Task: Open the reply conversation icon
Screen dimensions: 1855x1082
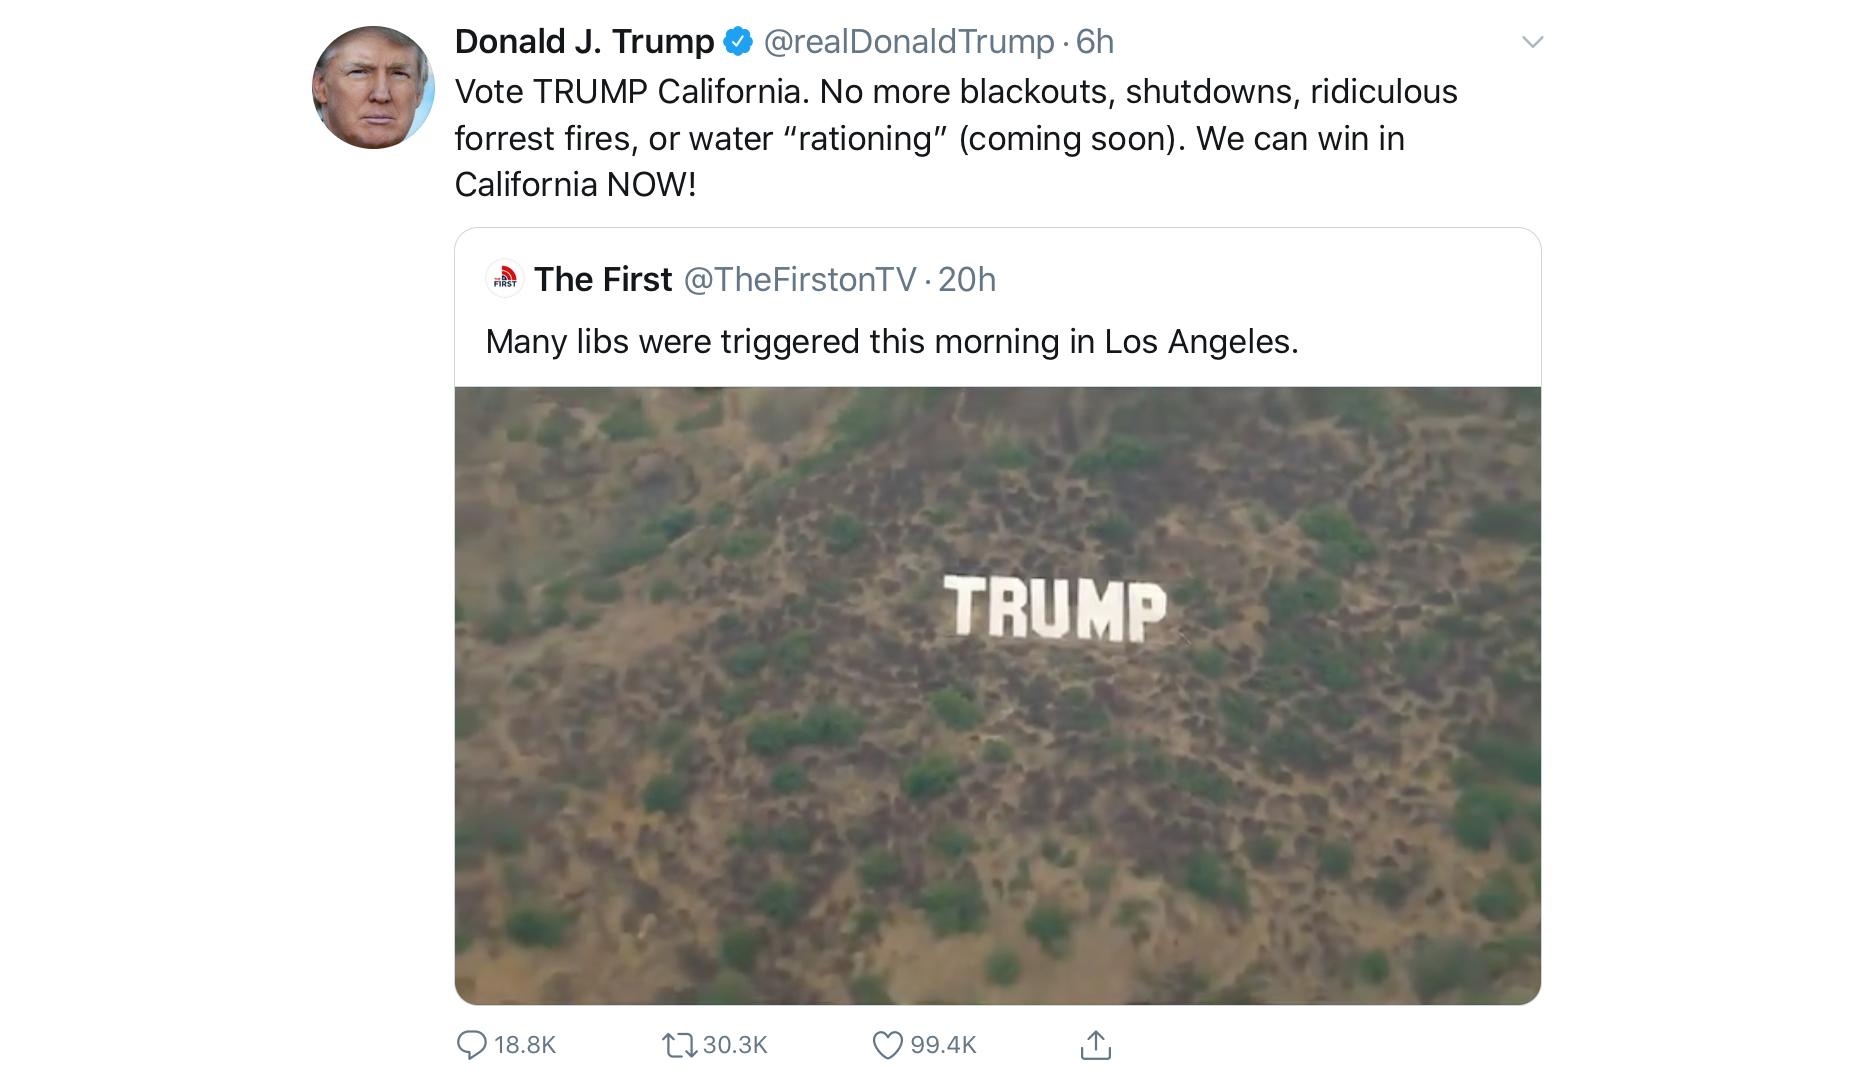Action: [475, 1046]
